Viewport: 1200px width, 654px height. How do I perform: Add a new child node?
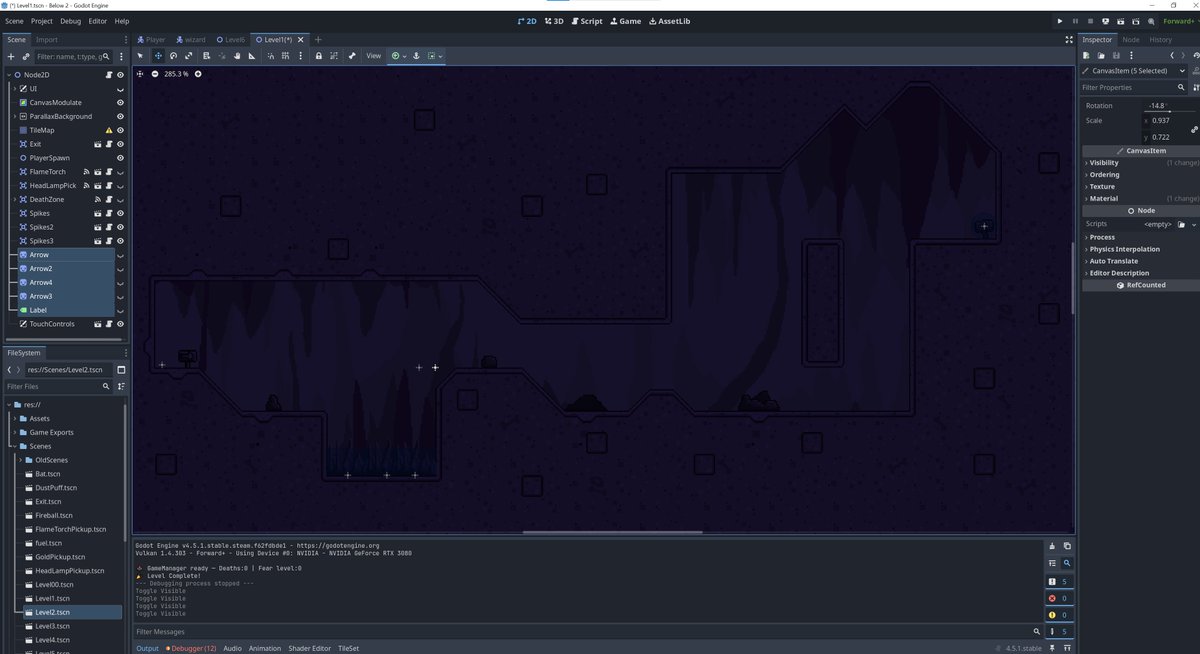pyautogui.click(x=11, y=56)
